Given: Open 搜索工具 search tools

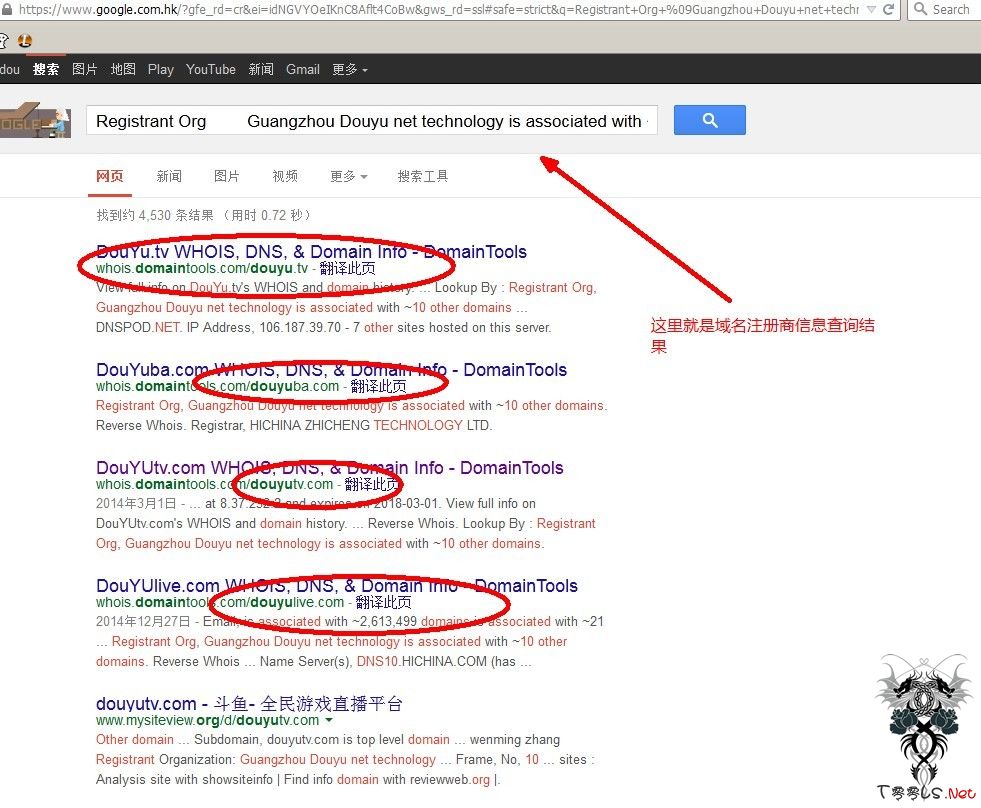Looking at the screenshot, I should tap(423, 176).
